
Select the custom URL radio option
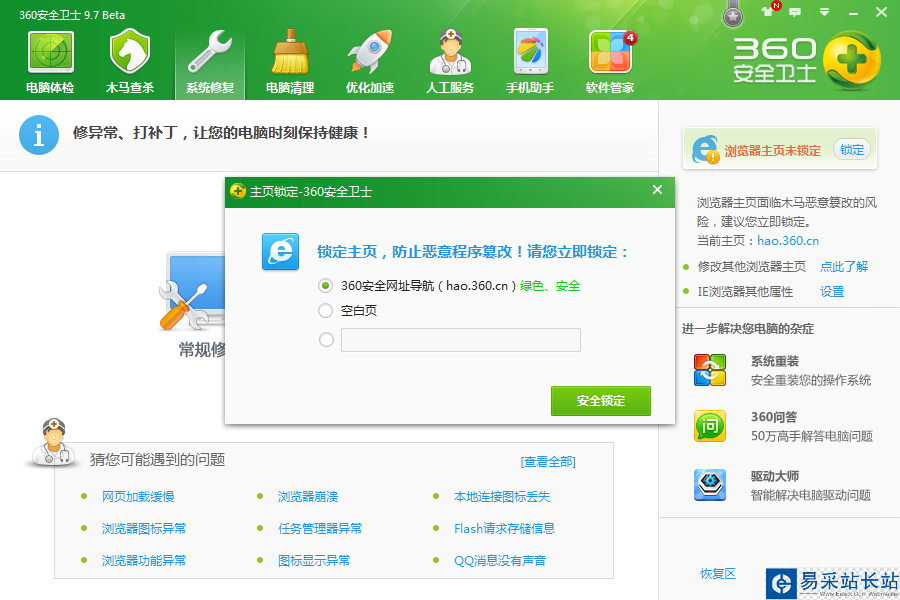pos(326,340)
